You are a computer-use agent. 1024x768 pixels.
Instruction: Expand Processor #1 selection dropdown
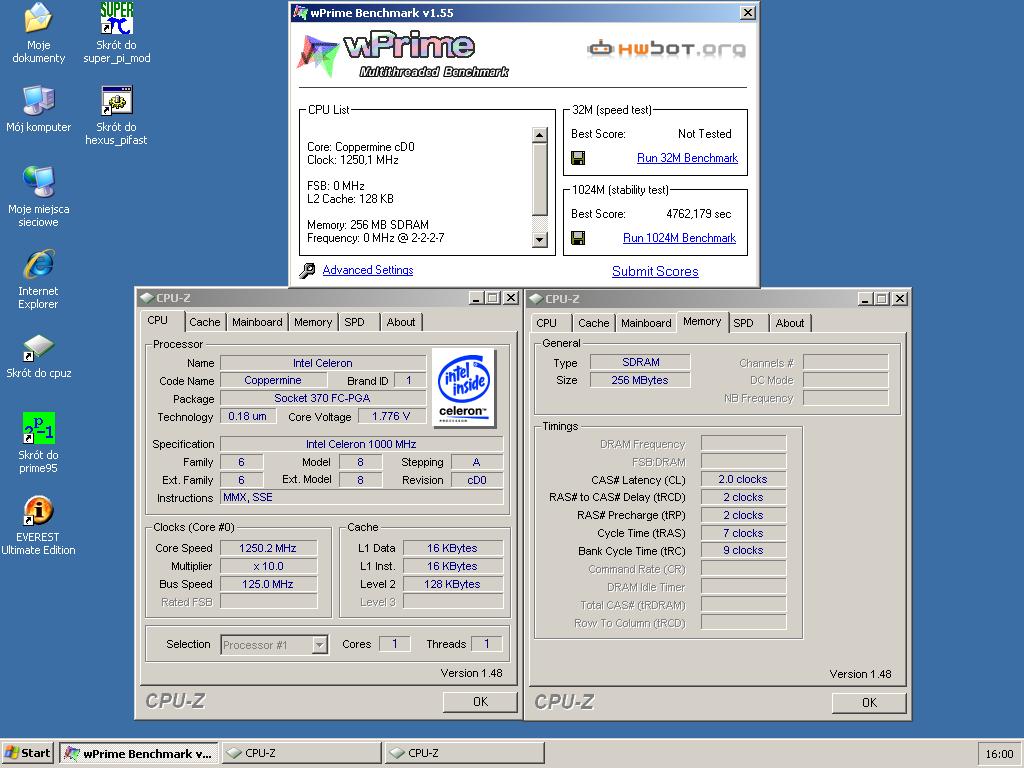pos(319,645)
